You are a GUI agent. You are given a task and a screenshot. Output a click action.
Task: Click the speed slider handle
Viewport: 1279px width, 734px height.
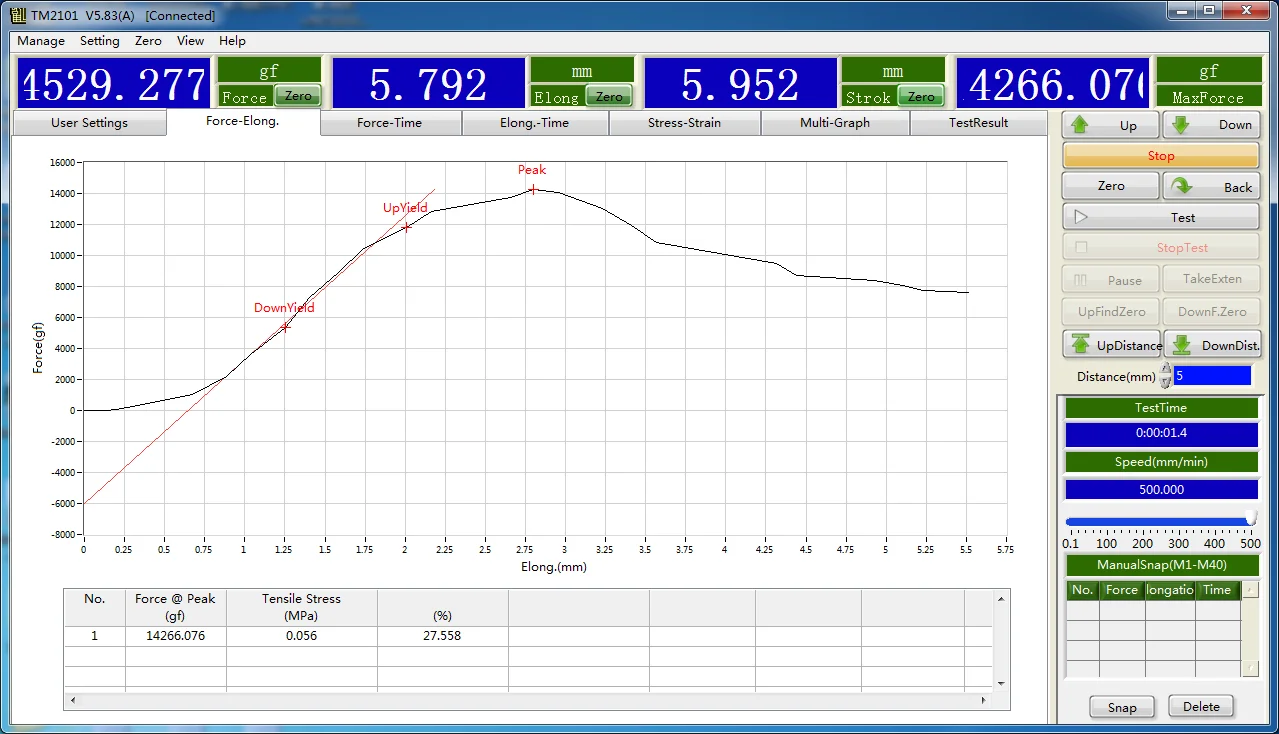point(1250,519)
